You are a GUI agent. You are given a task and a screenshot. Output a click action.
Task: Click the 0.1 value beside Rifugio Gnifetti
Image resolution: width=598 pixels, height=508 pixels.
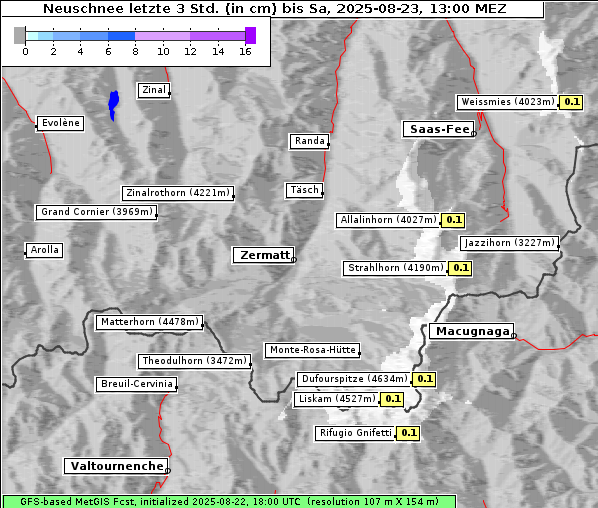(408, 433)
